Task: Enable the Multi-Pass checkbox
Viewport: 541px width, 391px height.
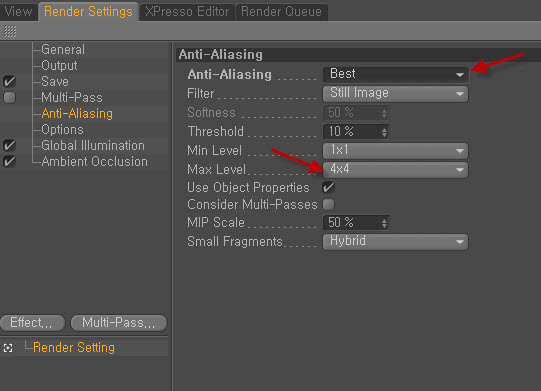Action: (x=9, y=98)
